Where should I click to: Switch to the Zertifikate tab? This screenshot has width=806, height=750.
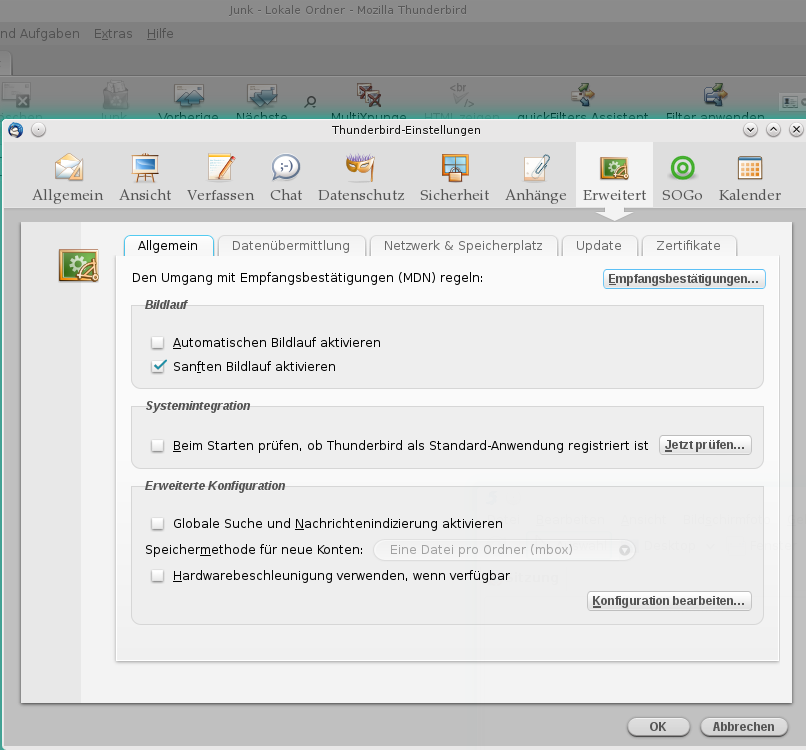point(688,246)
